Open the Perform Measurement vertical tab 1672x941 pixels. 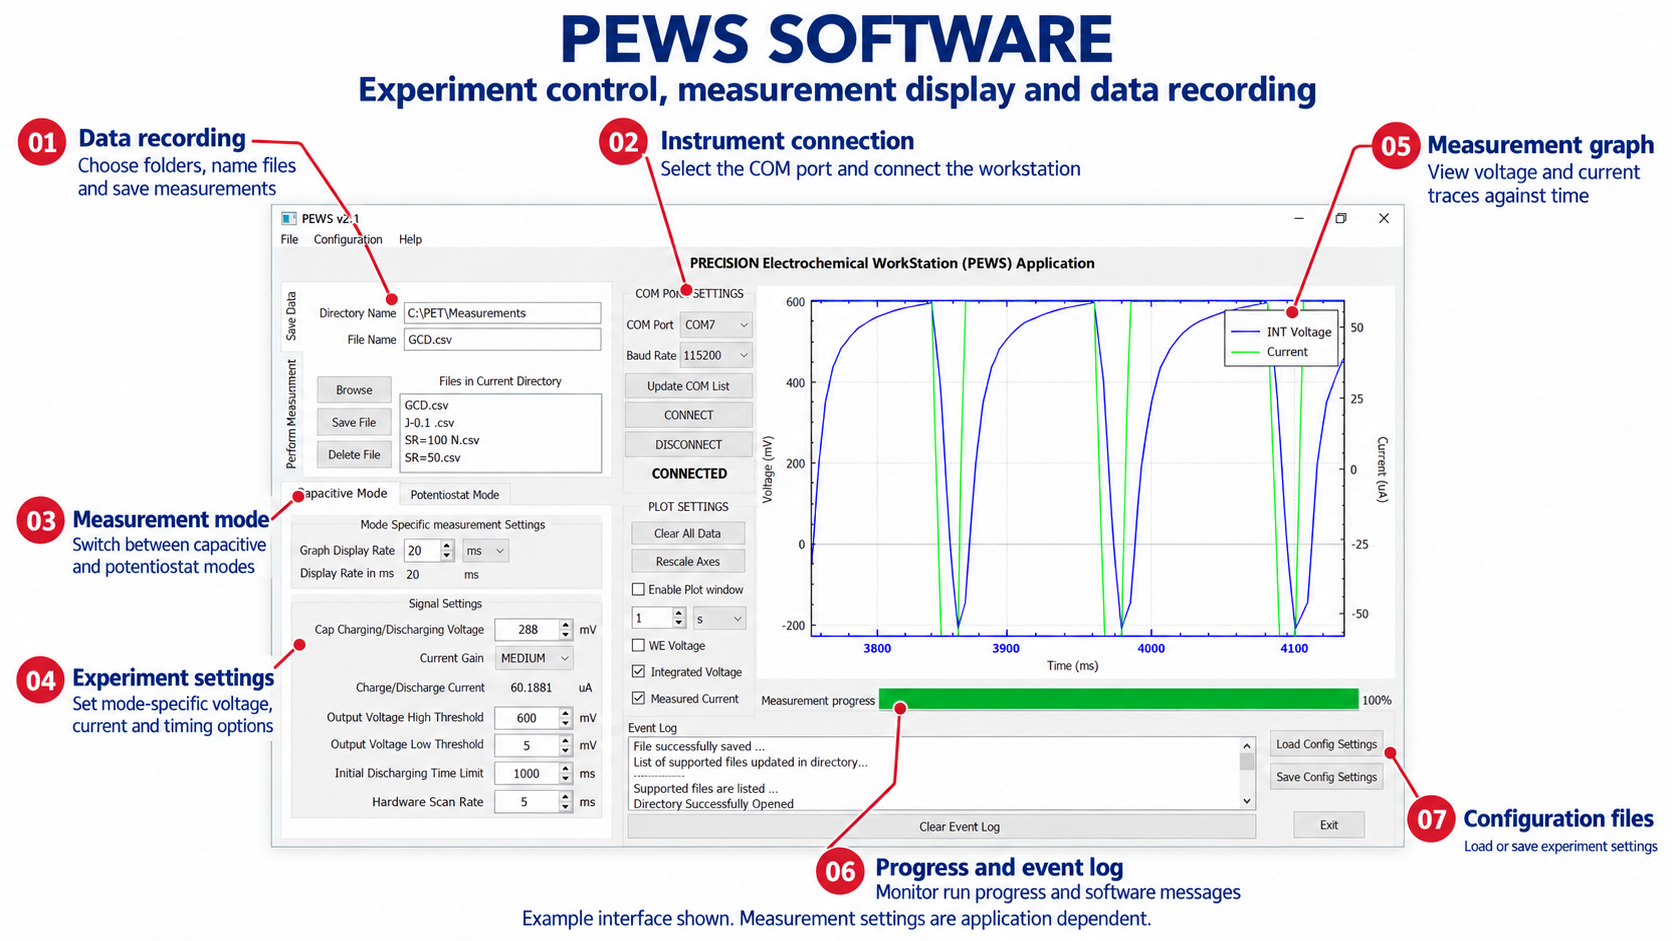292,414
